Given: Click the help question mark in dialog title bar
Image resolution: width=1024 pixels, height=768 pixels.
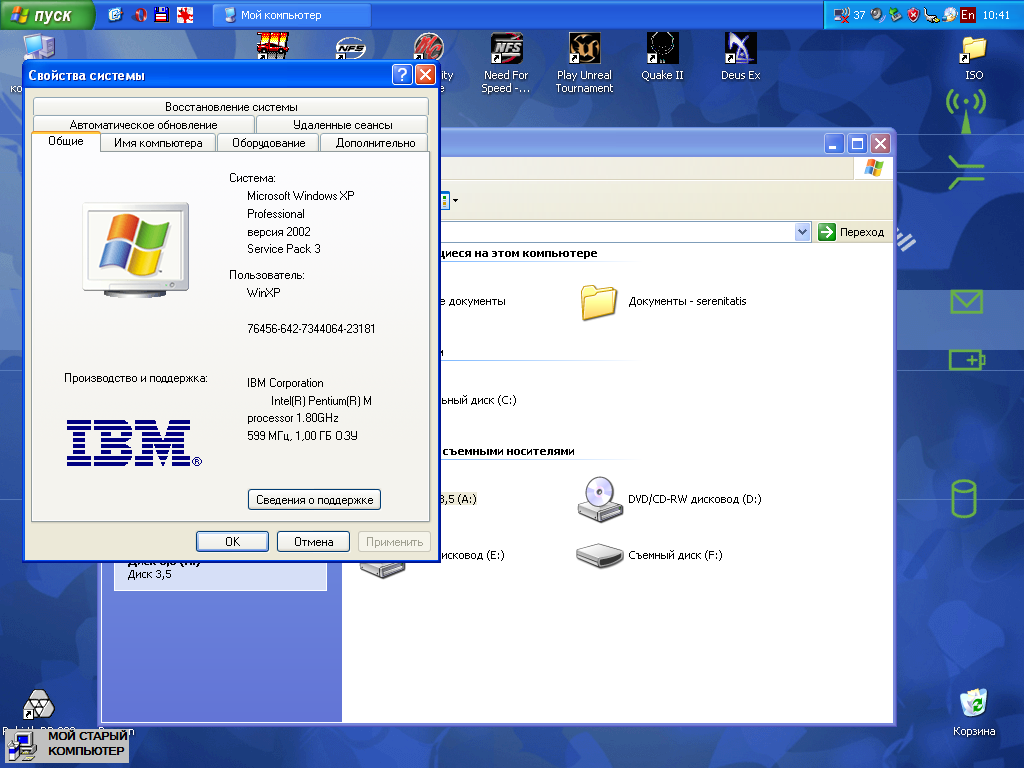Looking at the screenshot, I should coord(402,75).
